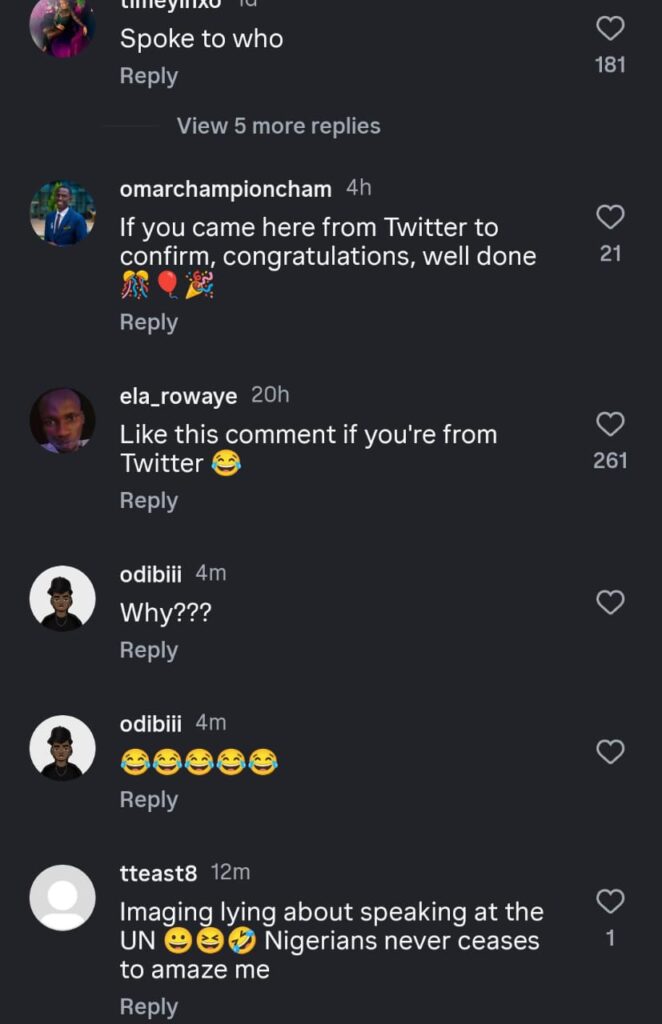This screenshot has height=1024, width=662.
Task: Tap odibiii's avatar beside "Why???"
Action: [x=62, y=599]
